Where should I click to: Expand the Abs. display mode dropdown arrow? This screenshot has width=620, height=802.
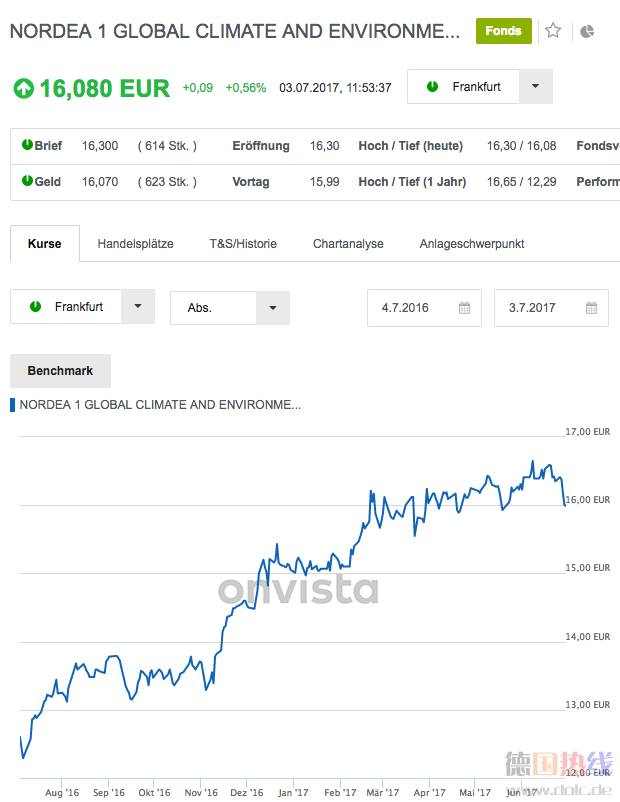273,308
